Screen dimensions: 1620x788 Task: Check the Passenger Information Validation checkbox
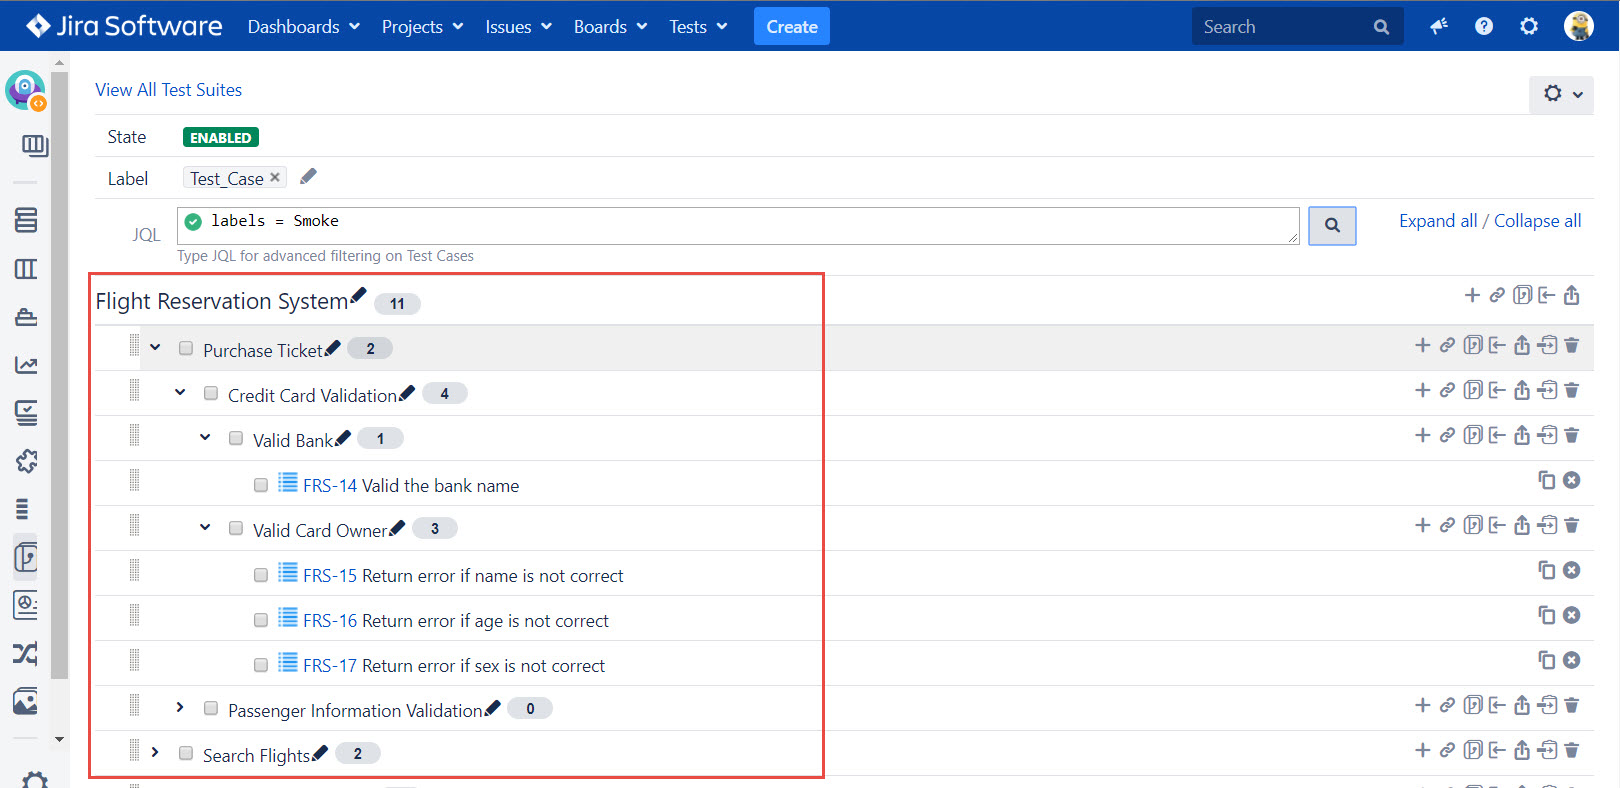(211, 708)
